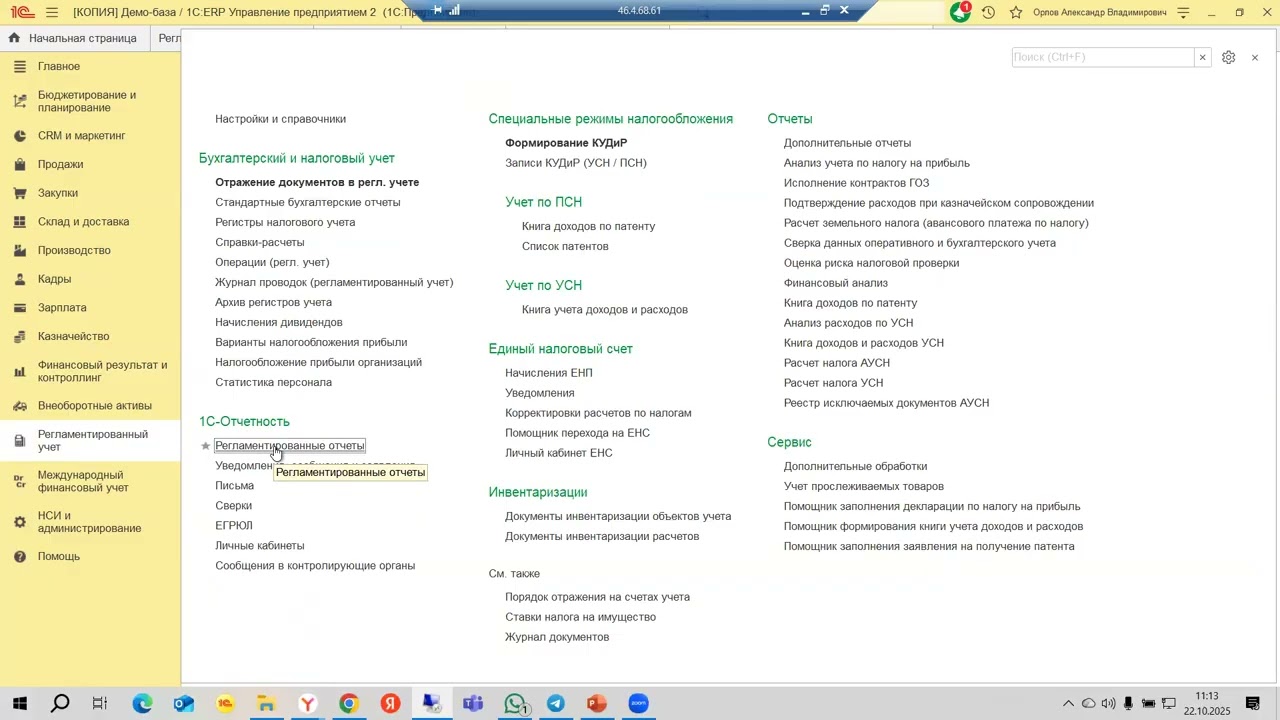
Task: Open Отражение документов в регл. учете
Action: pyautogui.click(x=317, y=182)
